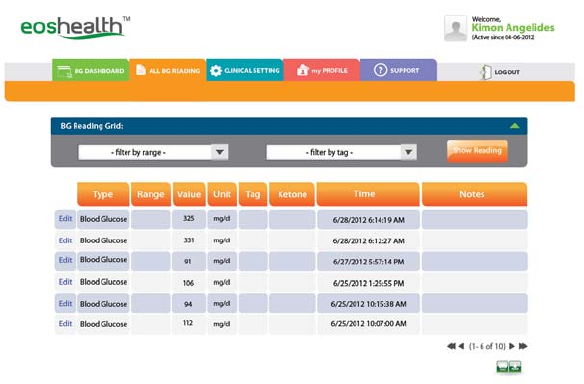Click the Logout link
The height and width of the screenshot is (384, 584).
(507, 72)
